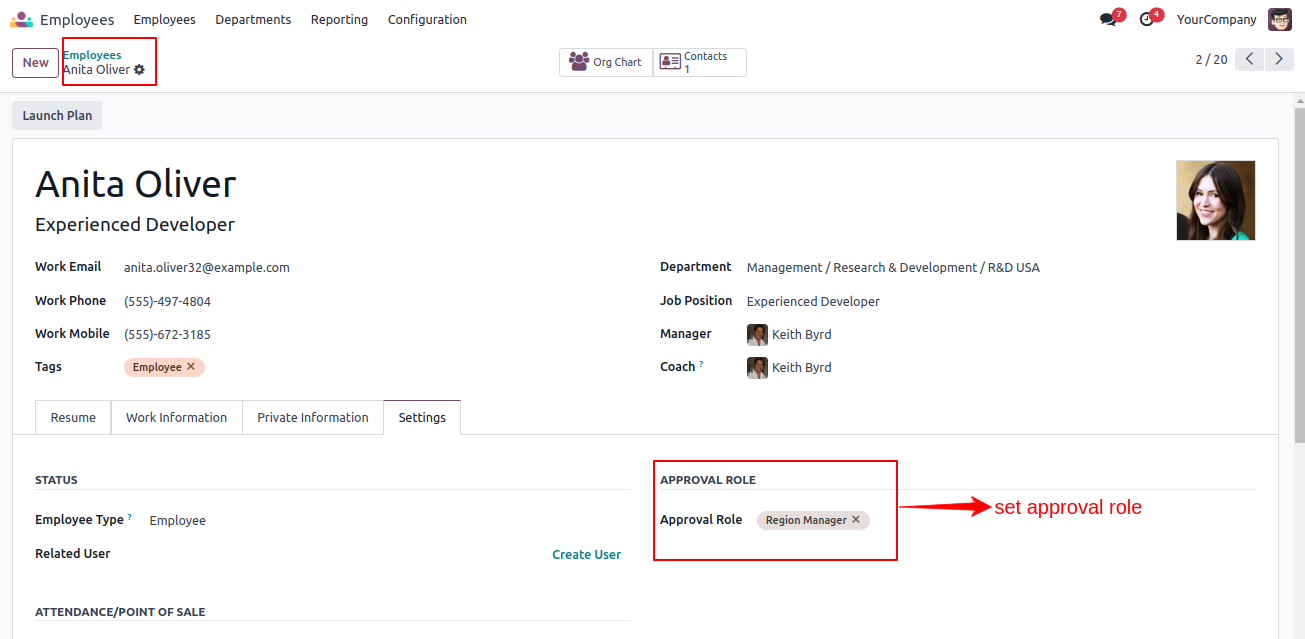Click the Related User field

click(x=345, y=554)
